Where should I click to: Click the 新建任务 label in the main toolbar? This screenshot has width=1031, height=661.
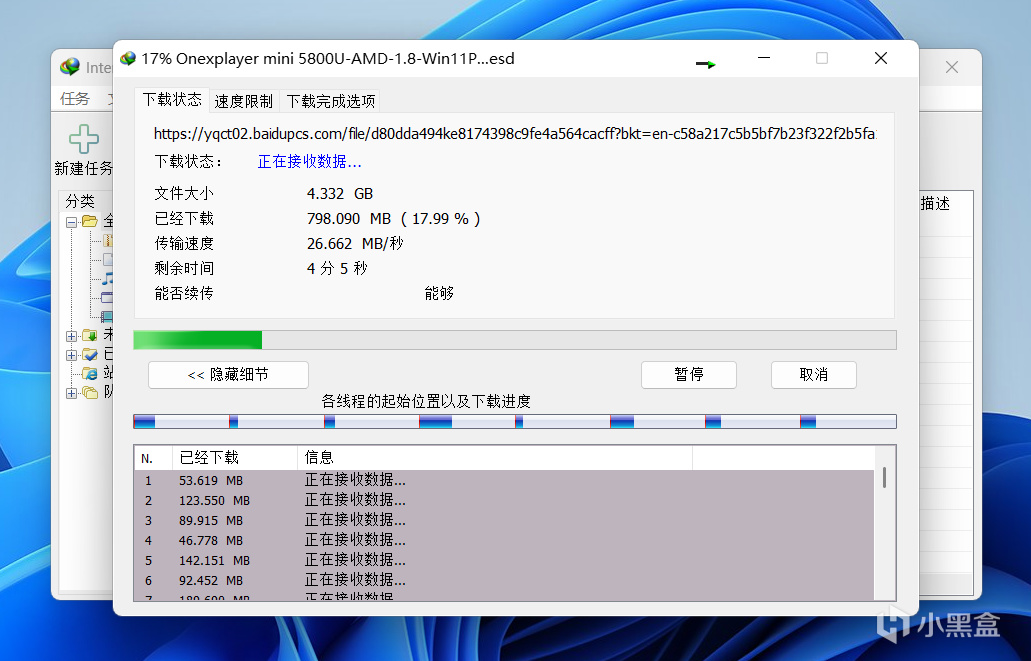click(84, 168)
